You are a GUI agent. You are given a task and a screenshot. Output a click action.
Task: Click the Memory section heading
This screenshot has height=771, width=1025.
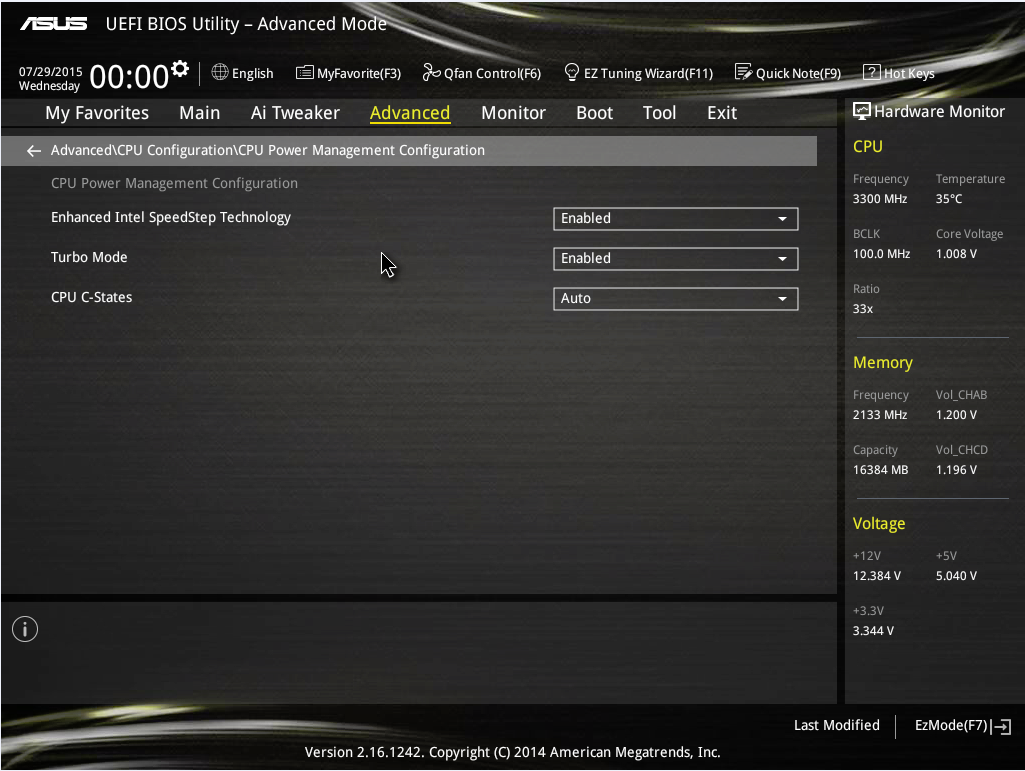tap(882, 363)
